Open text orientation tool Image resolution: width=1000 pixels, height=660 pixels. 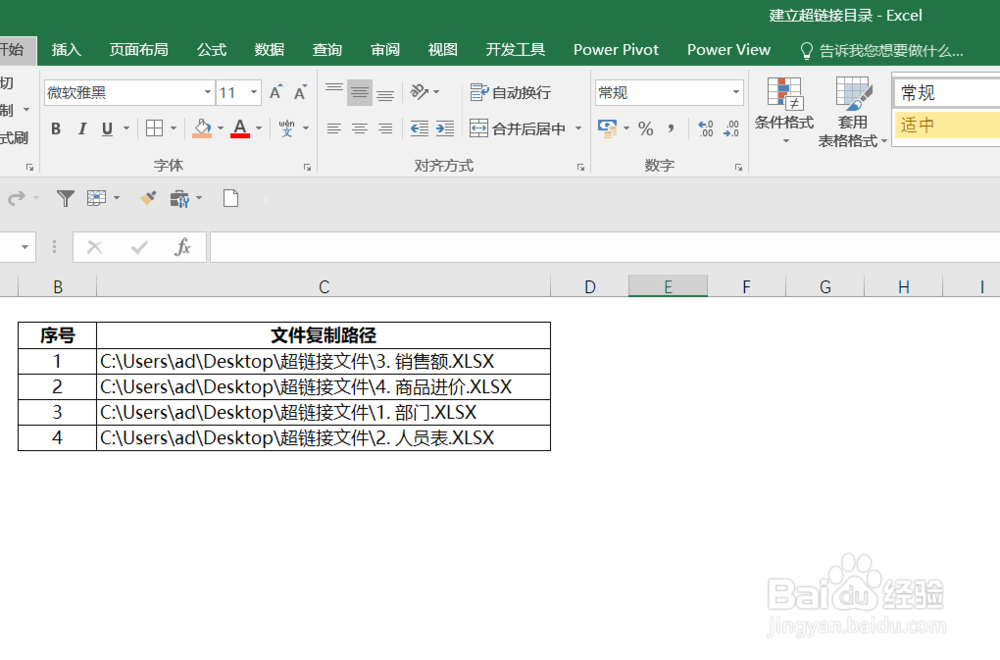[420, 92]
